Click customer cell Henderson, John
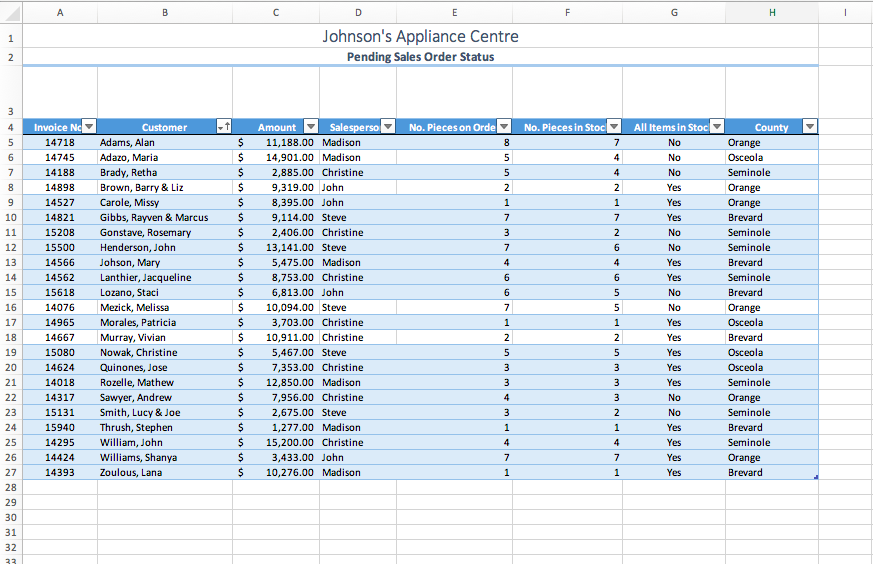873x564 pixels. tap(165, 248)
